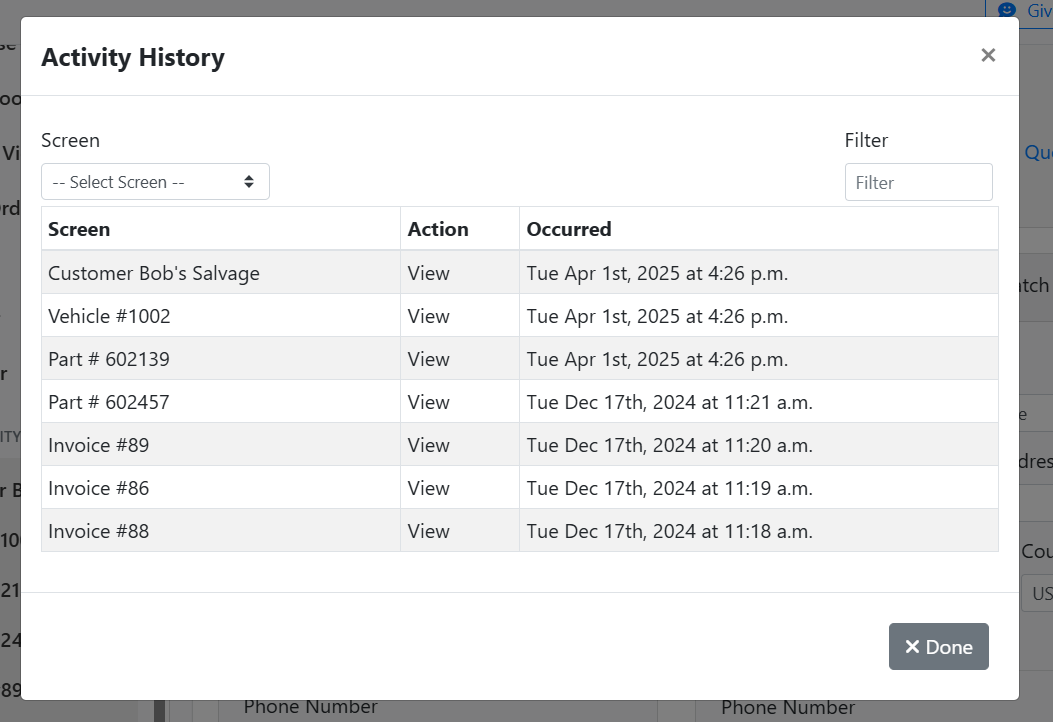This screenshot has height=722, width=1053.
Task: Click the Invoice #88 entry
Action: (x=98, y=531)
